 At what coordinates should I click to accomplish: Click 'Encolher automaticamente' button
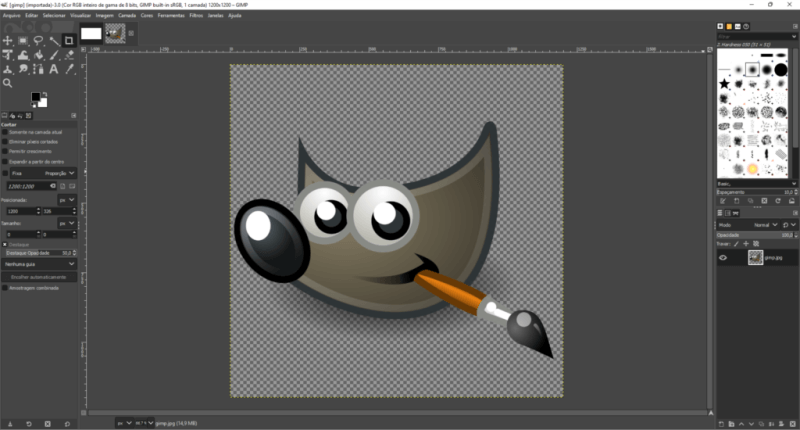click(x=39, y=277)
